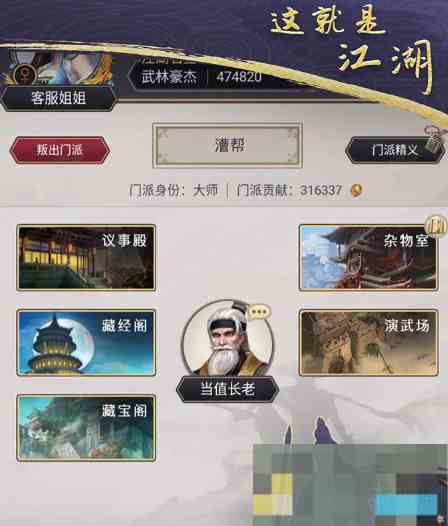Viewport: 448px width, 526px height.
Task: Enter the 演武场 training ground
Action: click(x=368, y=342)
